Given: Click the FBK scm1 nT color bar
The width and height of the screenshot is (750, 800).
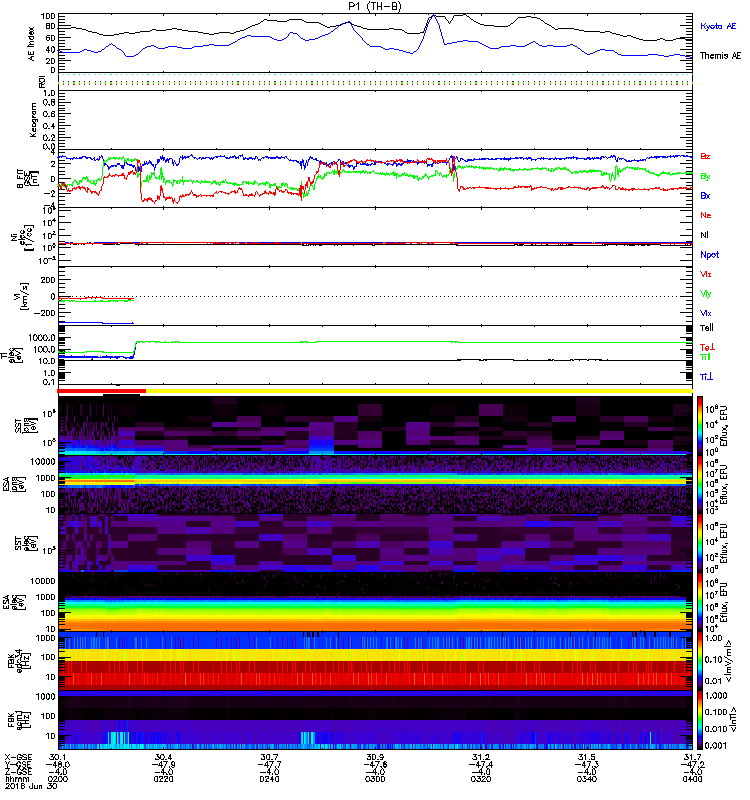Looking at the screenshot, I should 700,720.
